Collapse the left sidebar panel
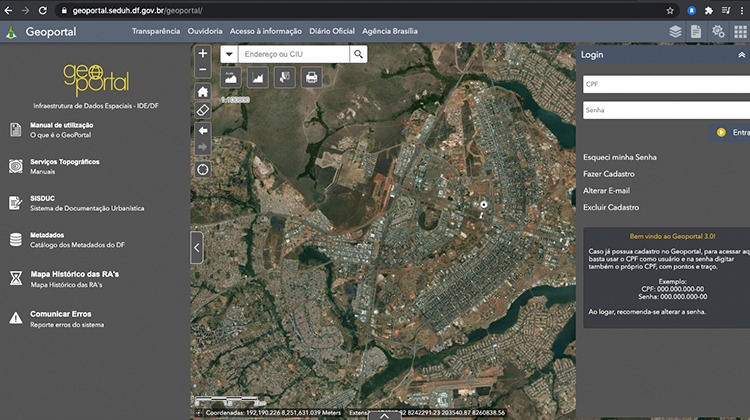 (196, 247)
